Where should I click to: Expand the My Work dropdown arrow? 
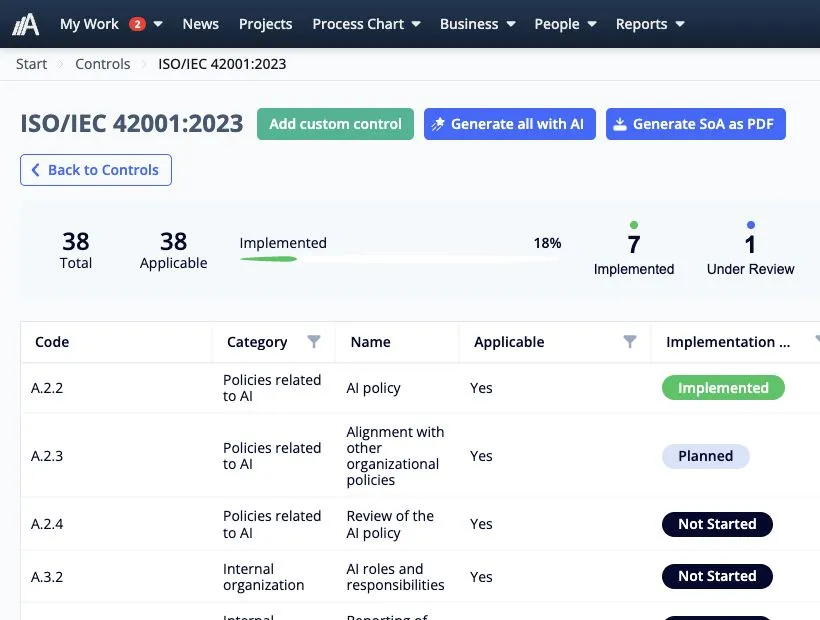click(157, 24)
